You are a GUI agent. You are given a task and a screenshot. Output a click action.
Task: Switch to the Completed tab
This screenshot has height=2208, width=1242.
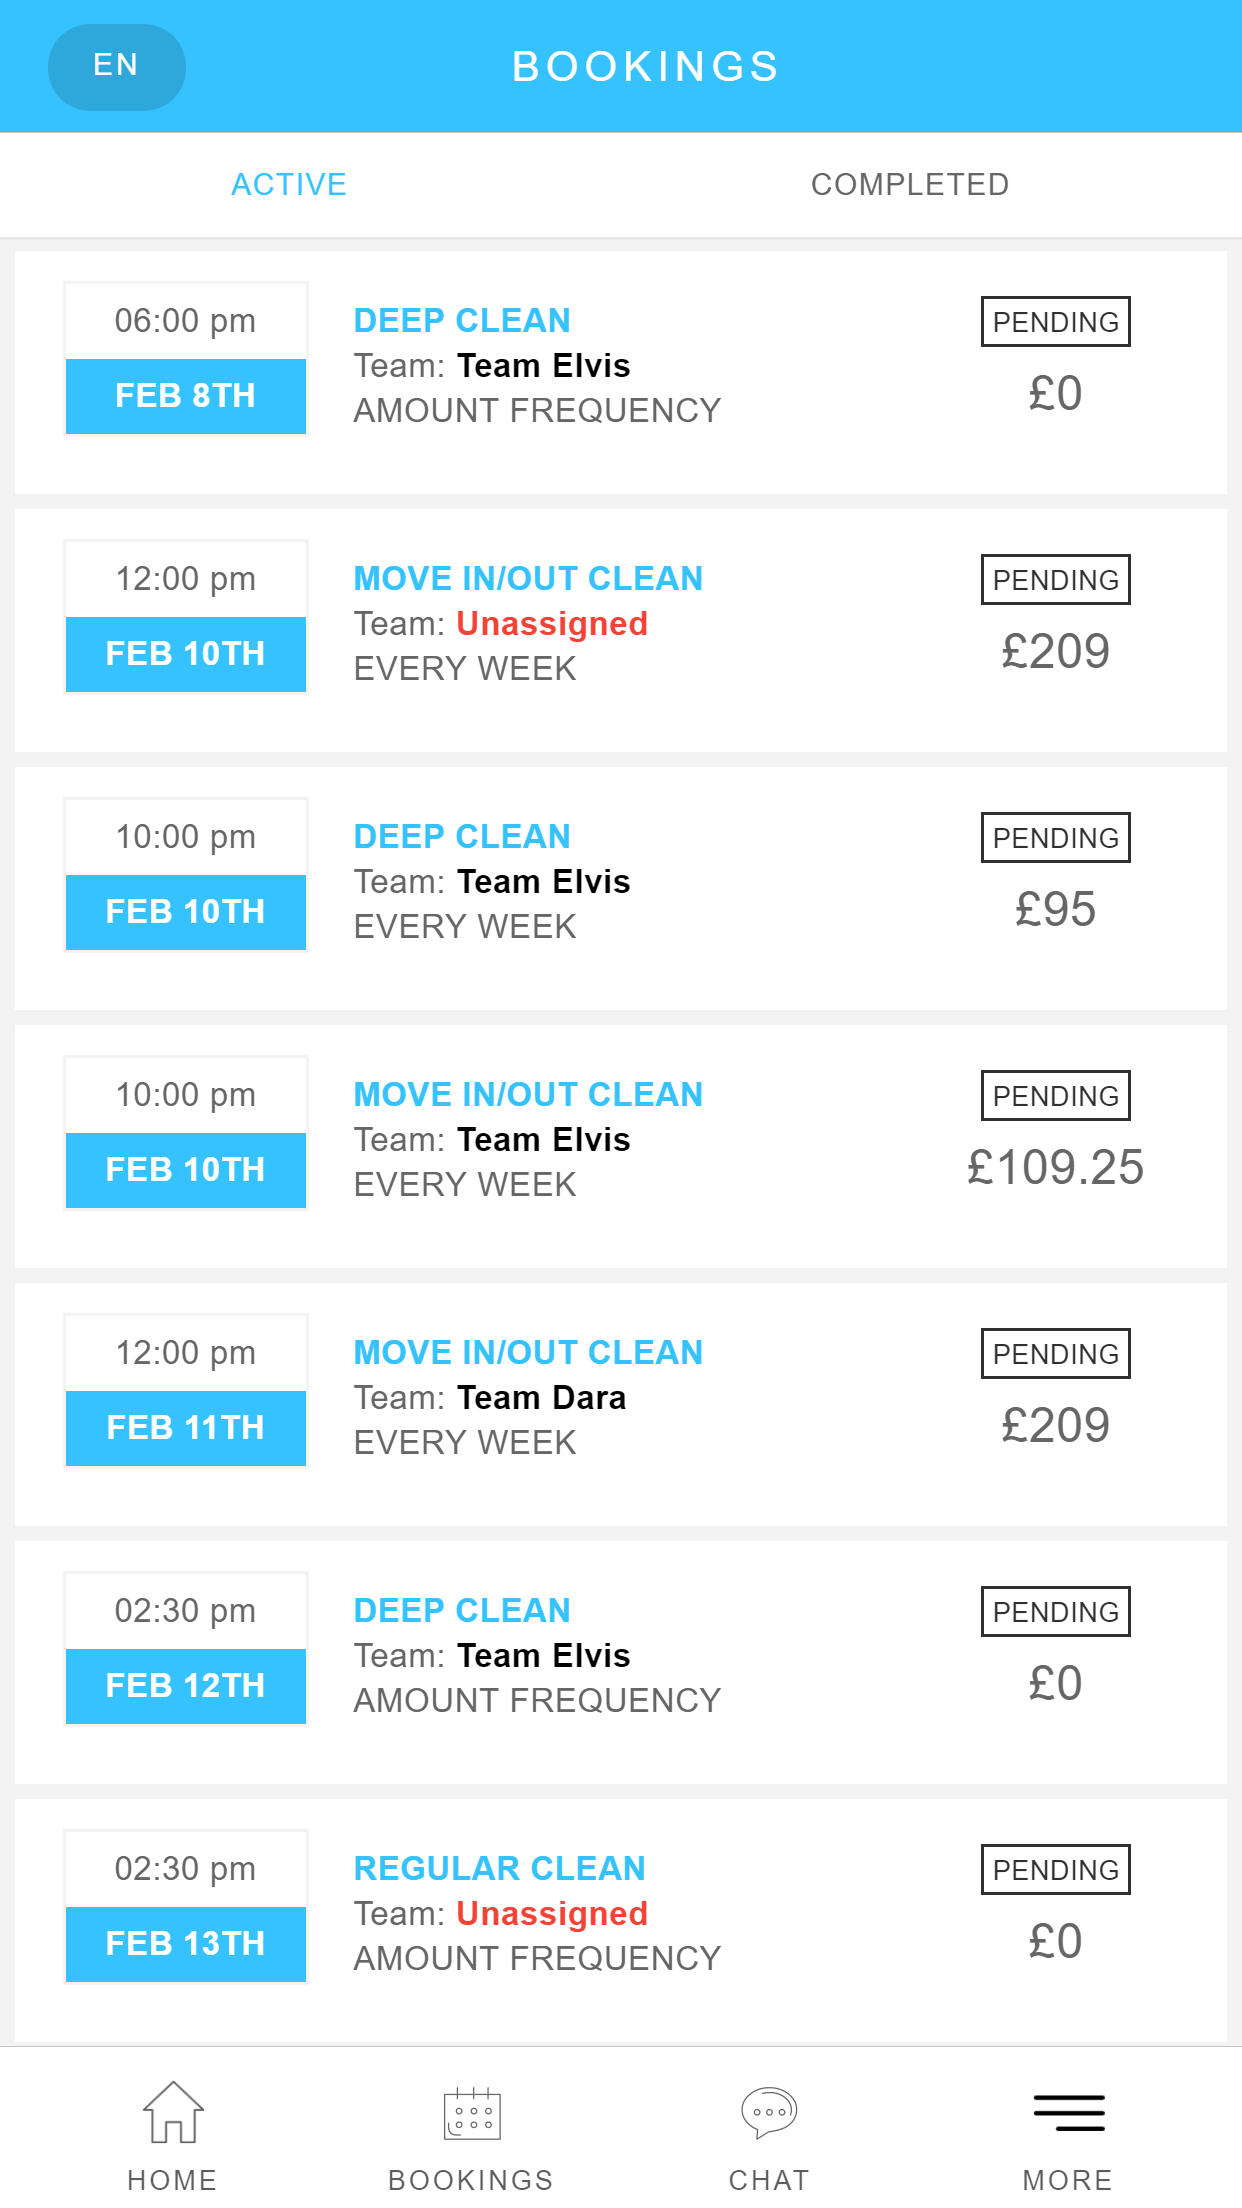pos(910,185)
